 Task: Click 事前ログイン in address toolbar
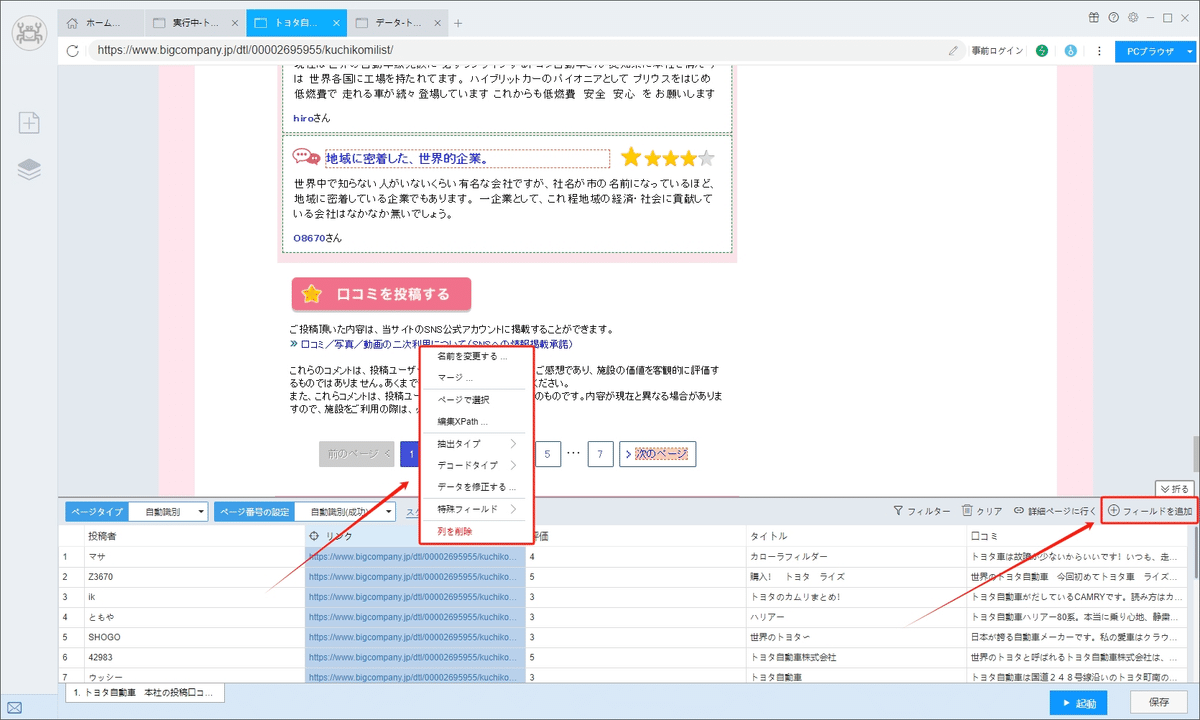click(997, 50)
